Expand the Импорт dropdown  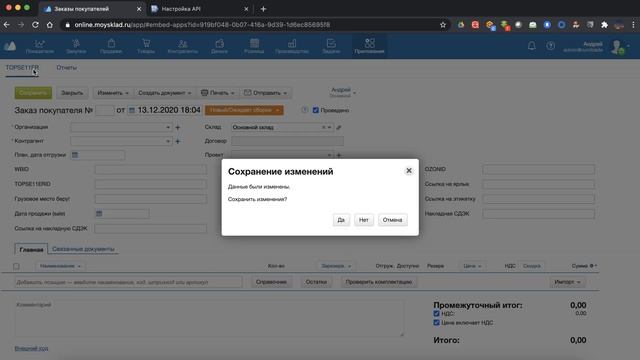coord(567,282)
